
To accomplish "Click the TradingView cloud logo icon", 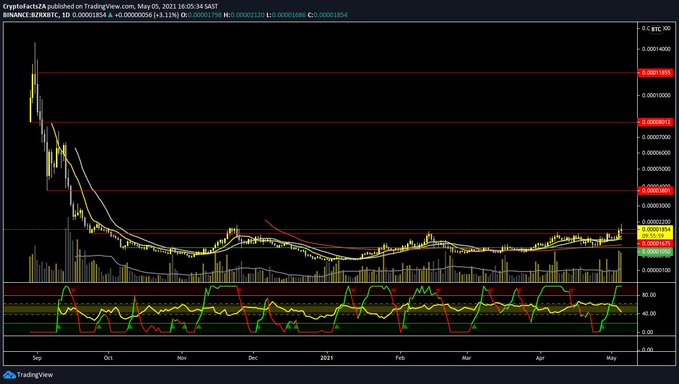I will [9, 375].
